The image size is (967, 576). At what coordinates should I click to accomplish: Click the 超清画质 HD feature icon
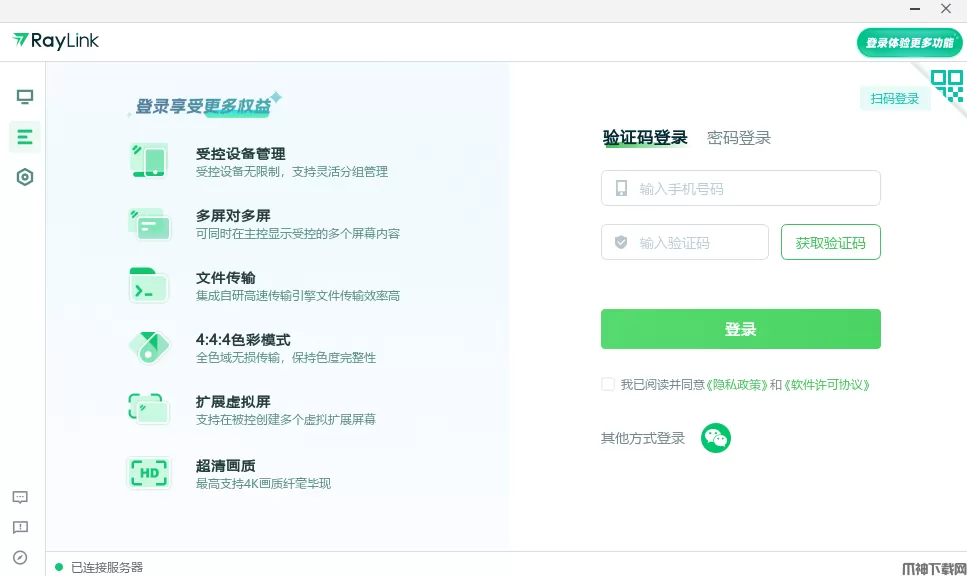pos(149,472)
